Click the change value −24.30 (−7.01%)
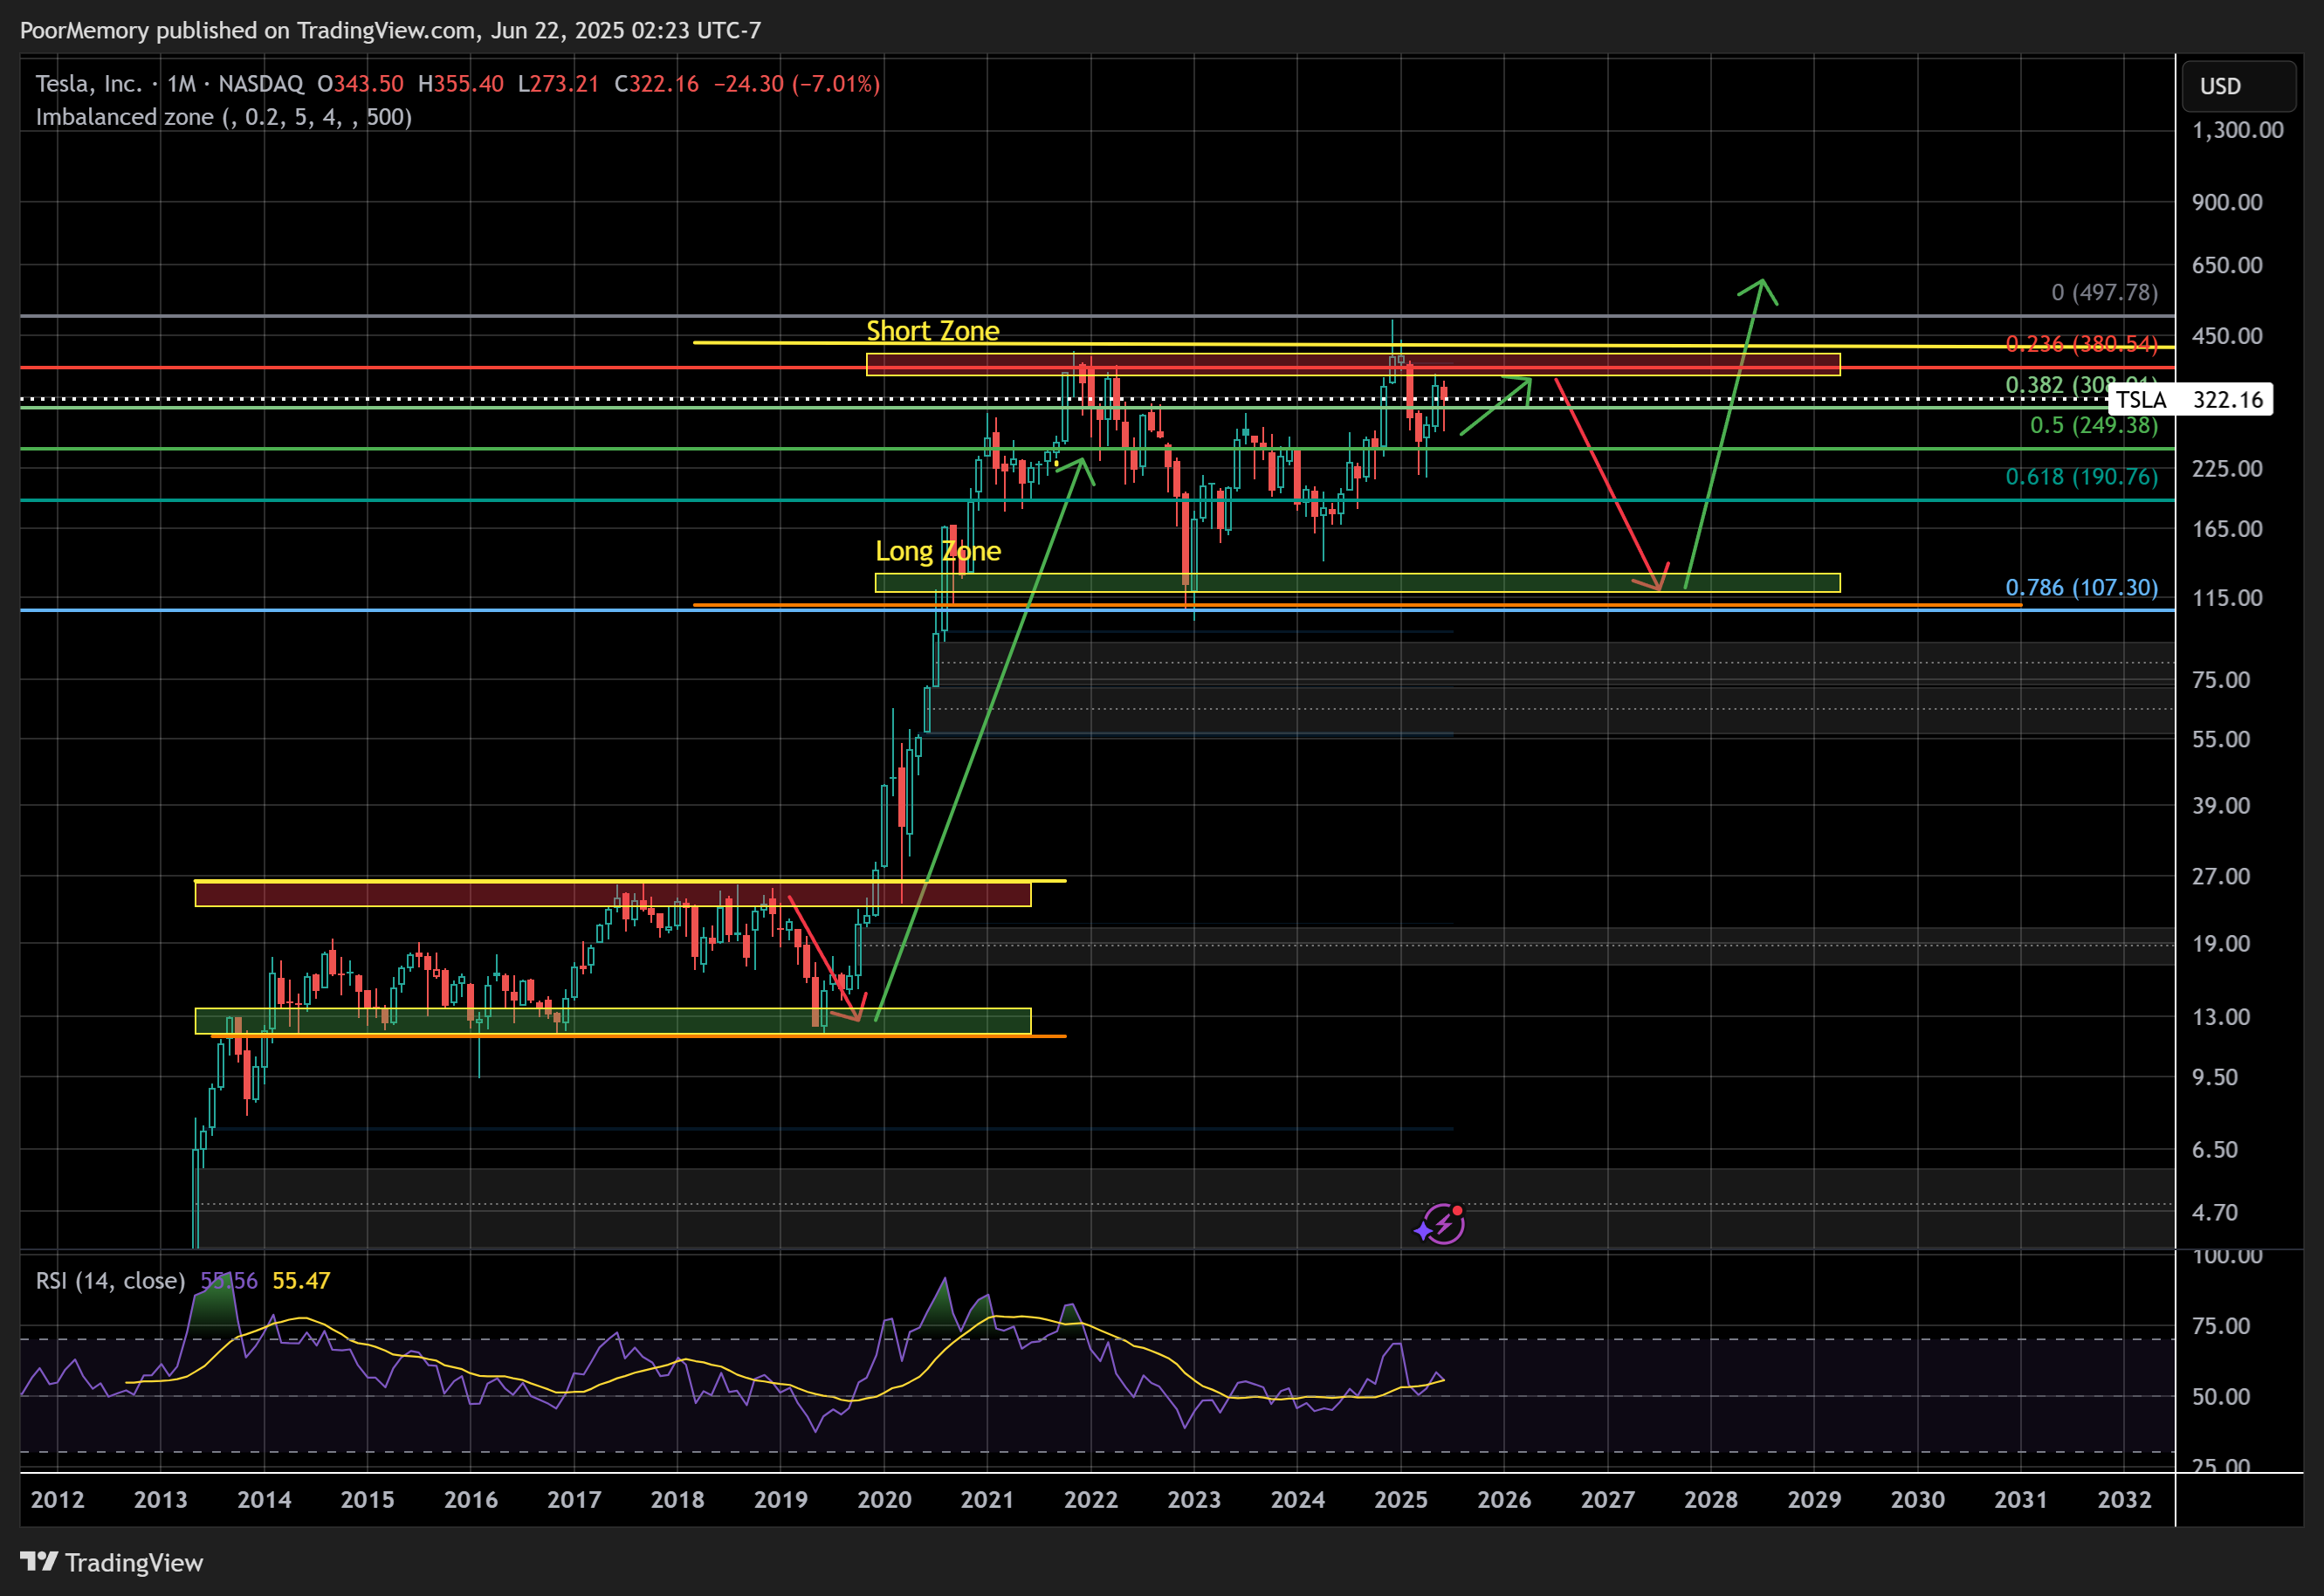 pos(797,84)
